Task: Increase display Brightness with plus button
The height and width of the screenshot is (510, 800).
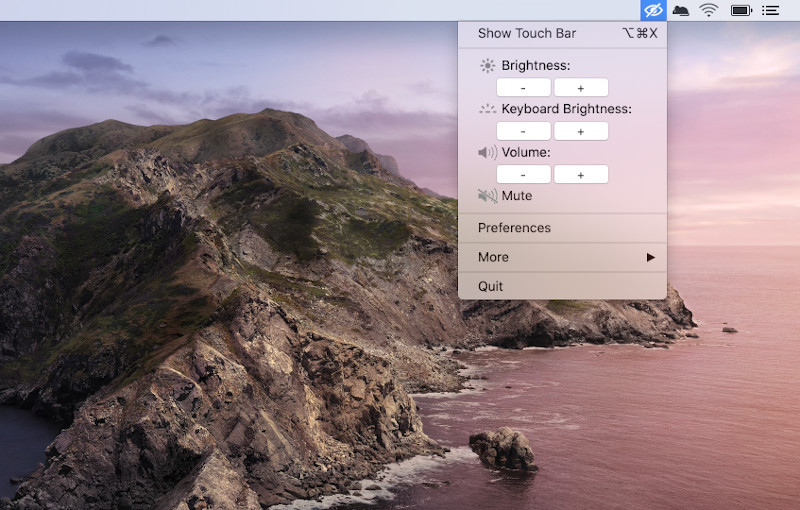Action: tap(581, 88)
